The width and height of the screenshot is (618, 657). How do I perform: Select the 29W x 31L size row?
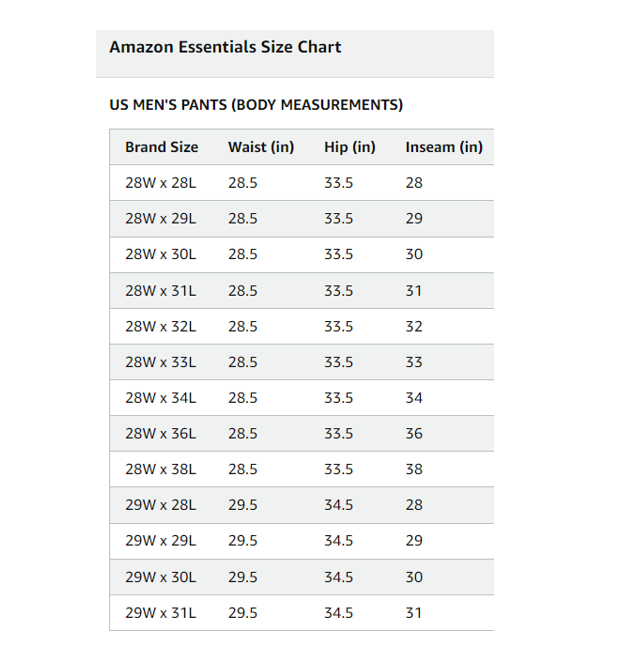[x=302, y=613]
